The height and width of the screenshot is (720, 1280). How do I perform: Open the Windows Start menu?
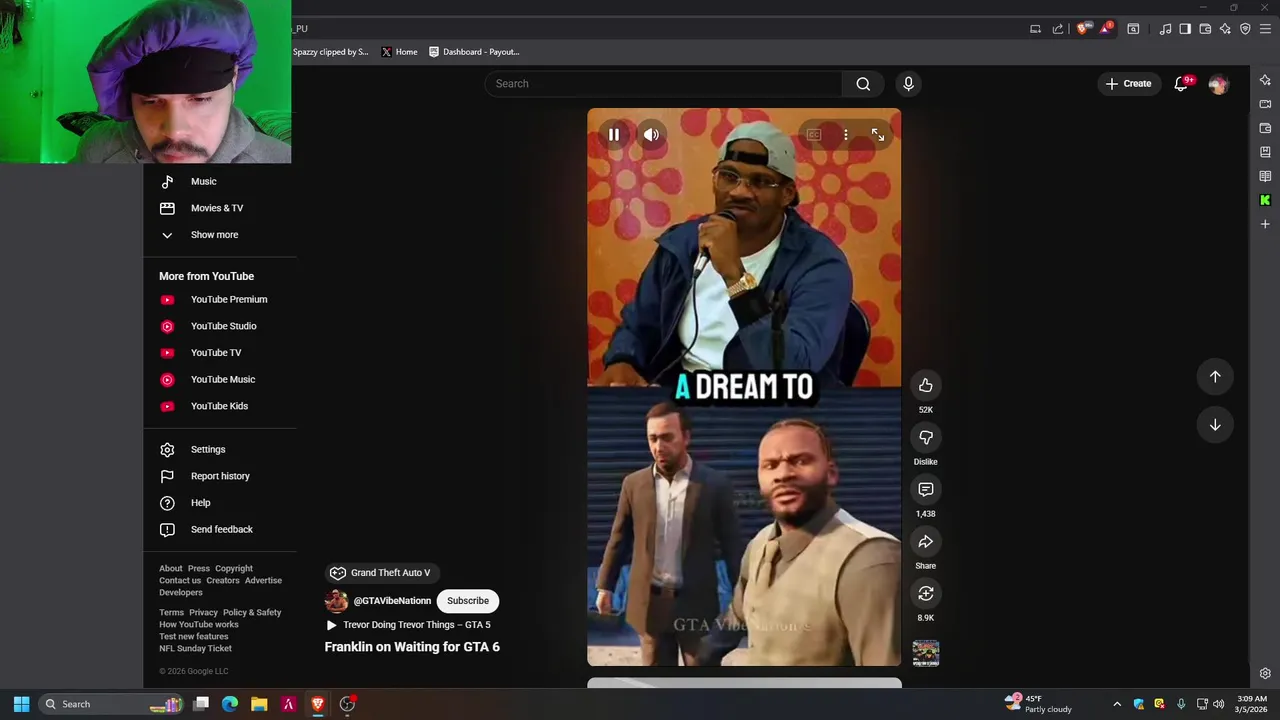tap(21, 704)
